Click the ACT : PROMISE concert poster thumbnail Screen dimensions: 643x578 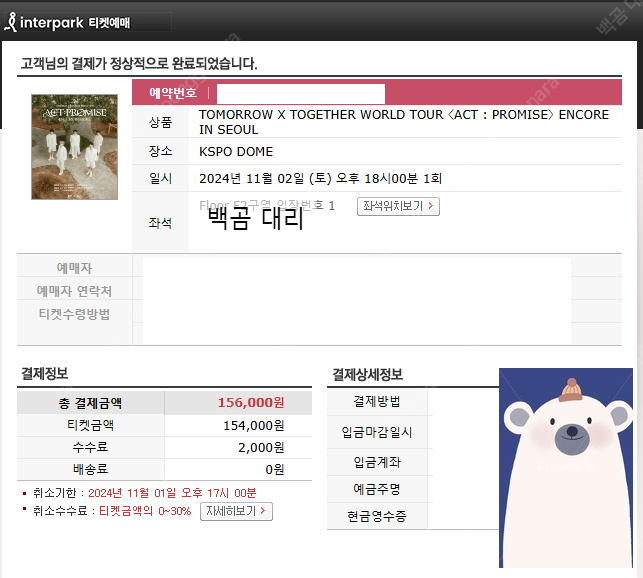pyautogui.click(x=75, y=147)
